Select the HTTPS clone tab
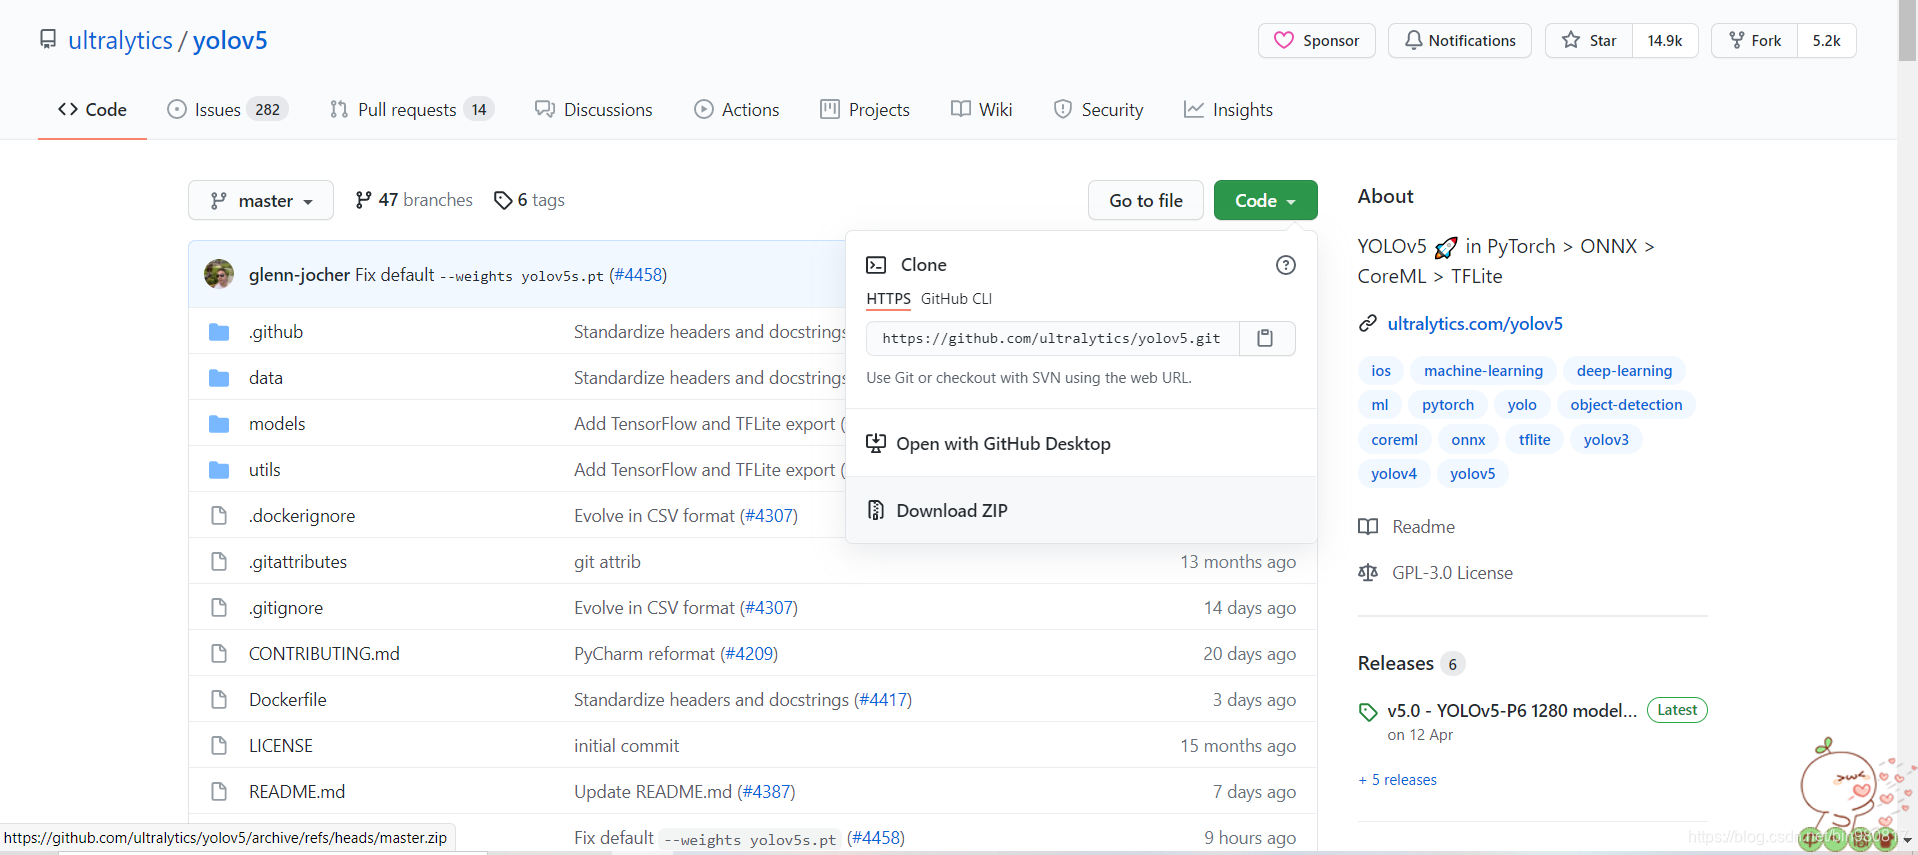 [x=888, y=299]
